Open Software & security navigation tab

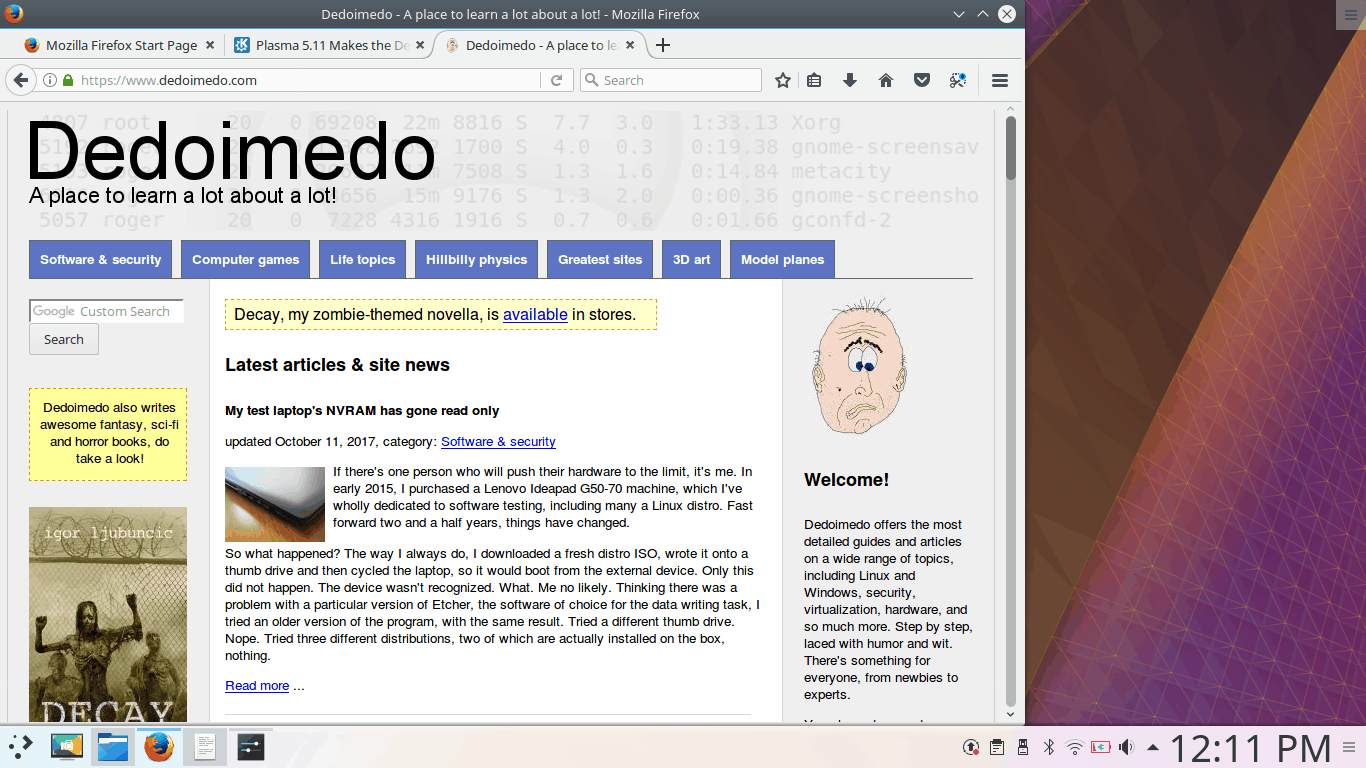100,259
